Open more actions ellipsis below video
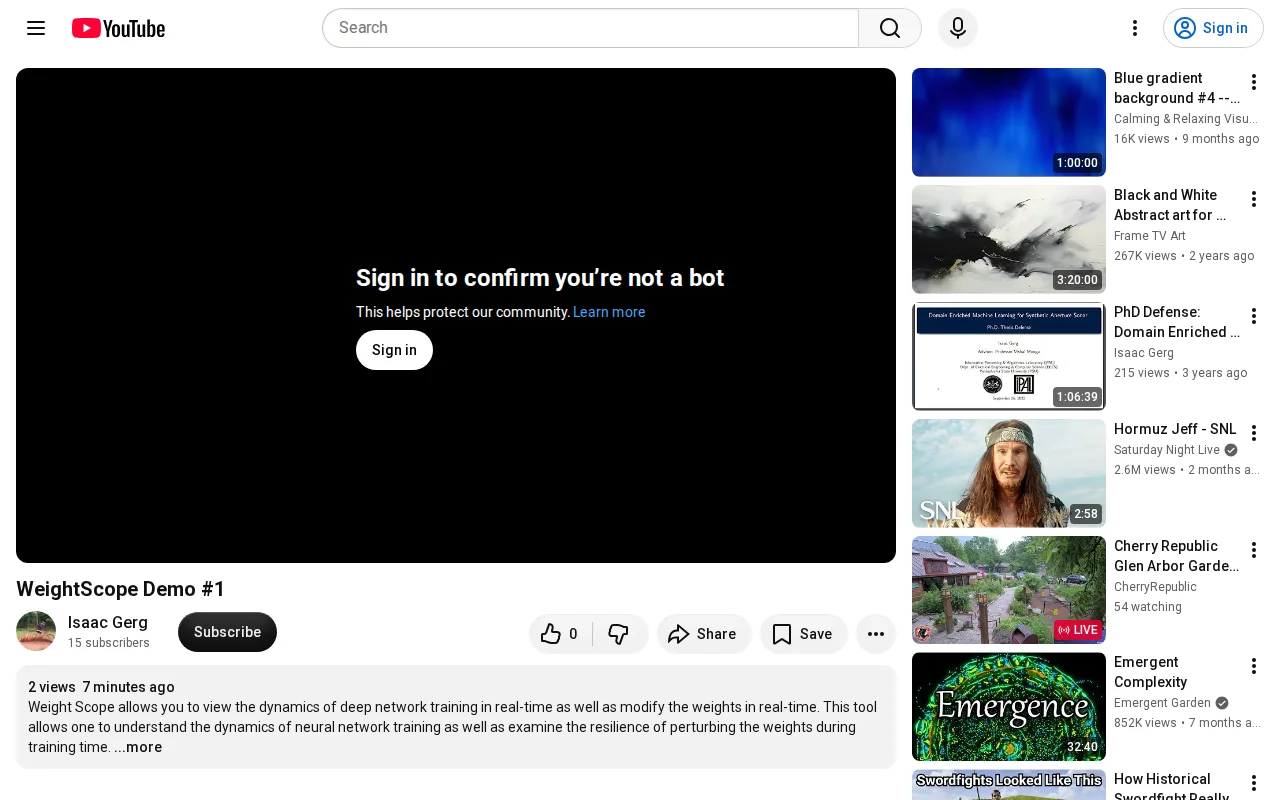 tap(876, 634)
